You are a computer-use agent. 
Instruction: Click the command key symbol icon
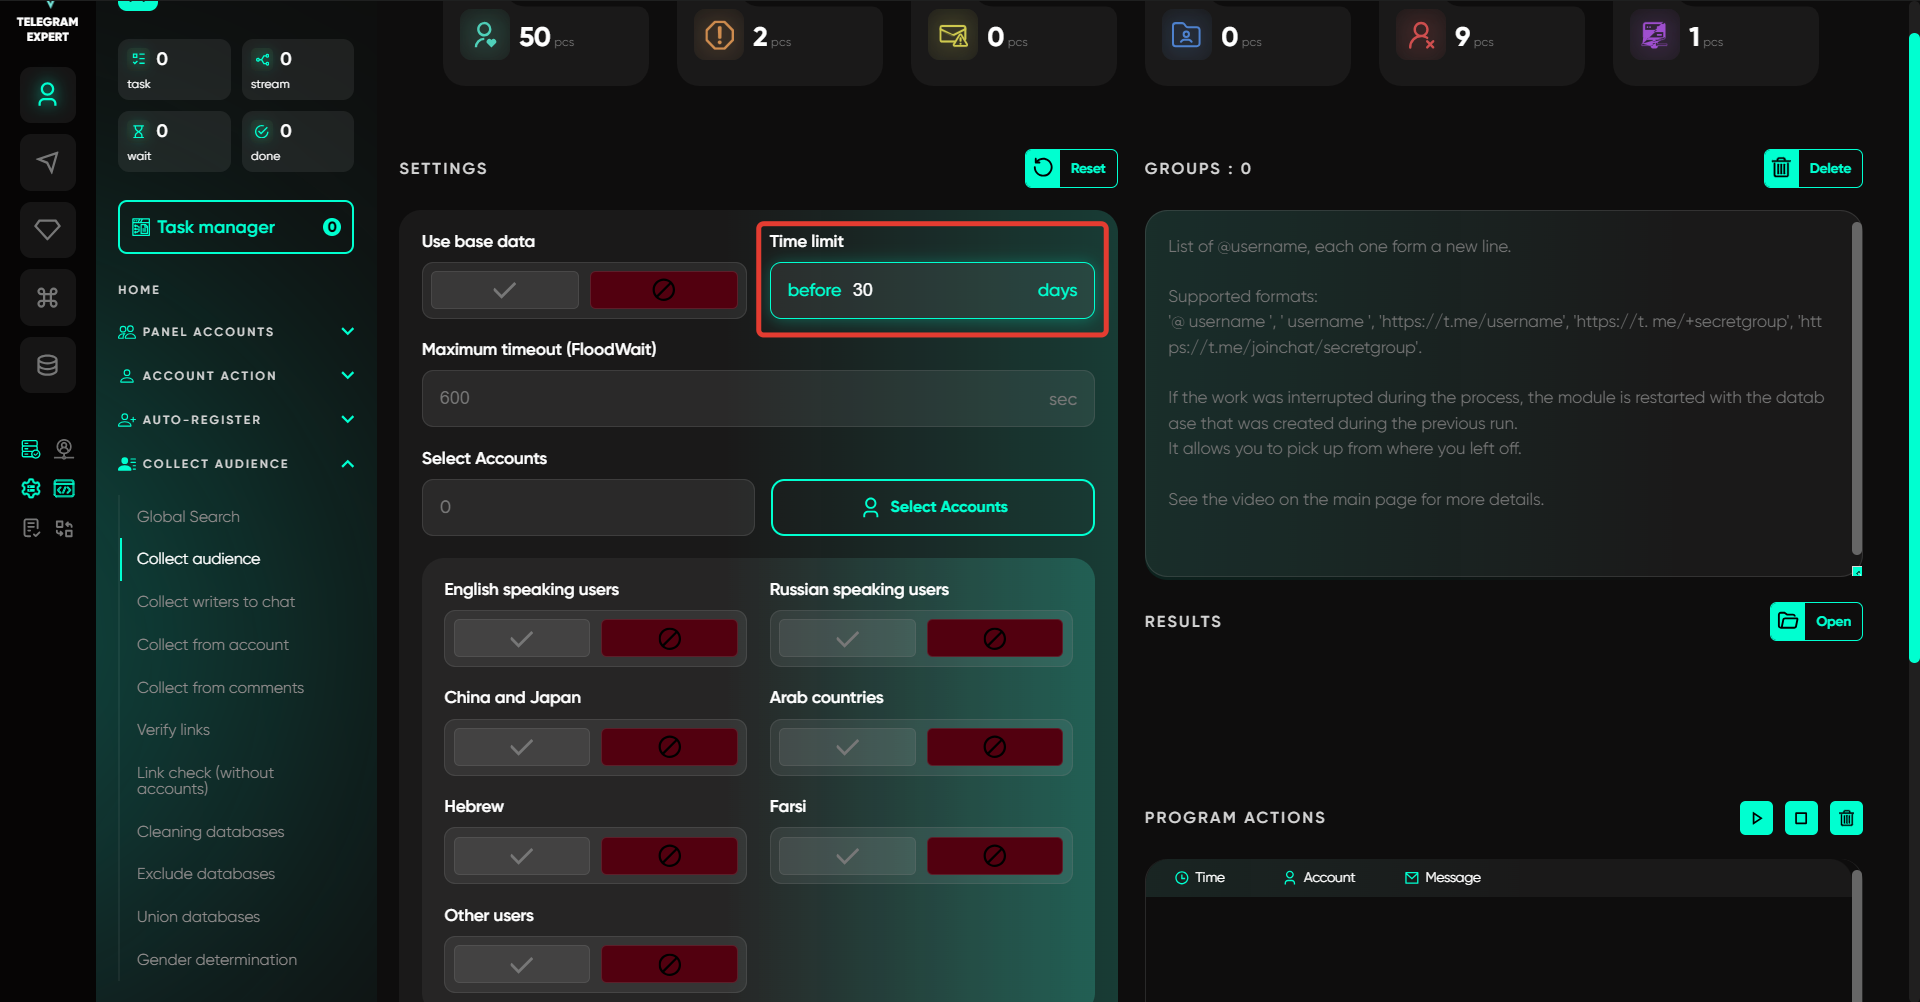pyautogui.click(x=47, y=297)
